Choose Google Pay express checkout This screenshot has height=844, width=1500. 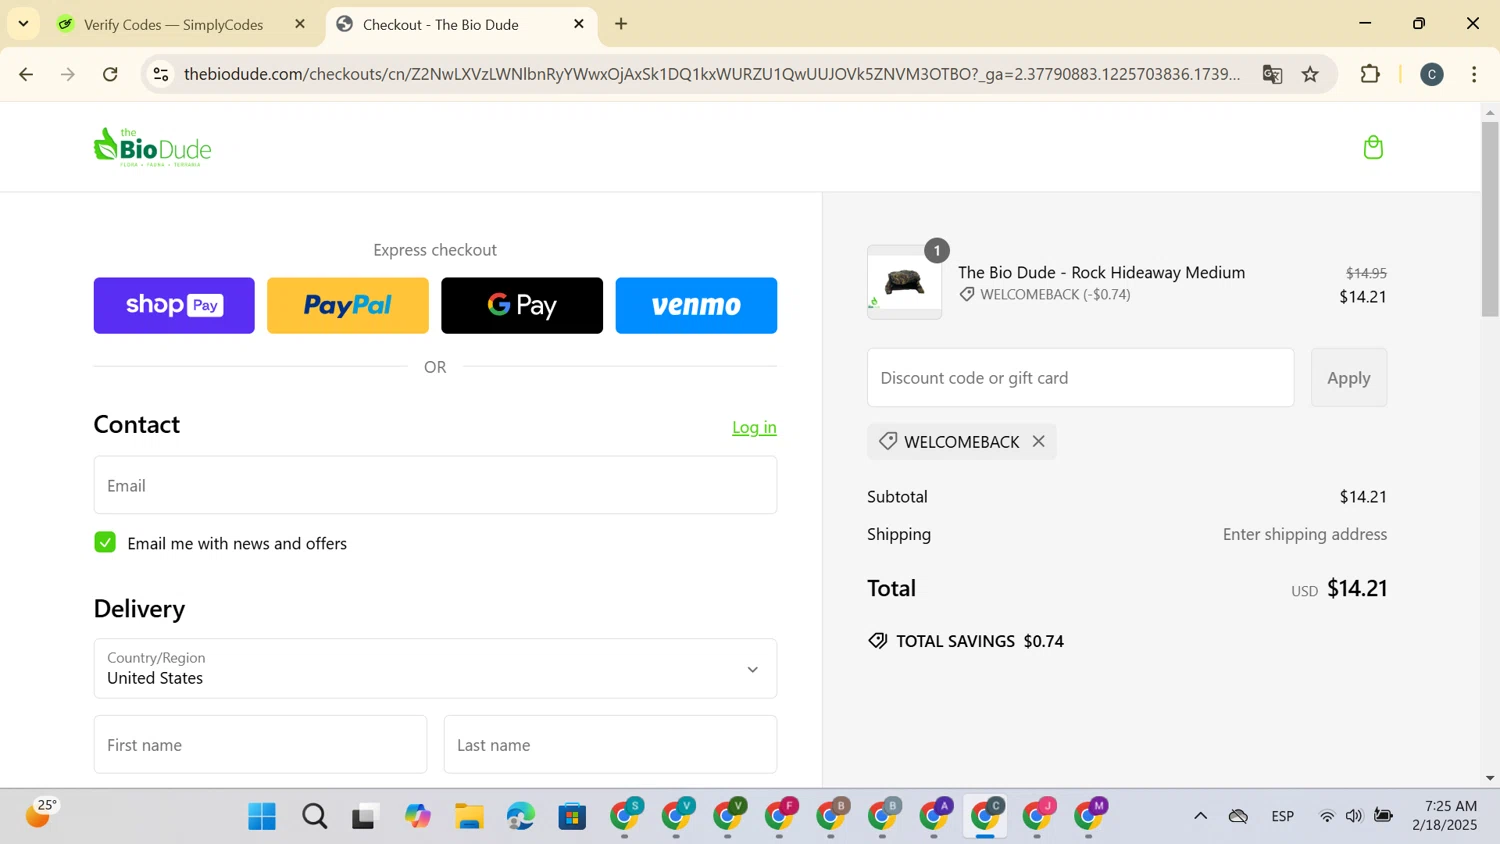pyautogui.click(x=522, y=306)
